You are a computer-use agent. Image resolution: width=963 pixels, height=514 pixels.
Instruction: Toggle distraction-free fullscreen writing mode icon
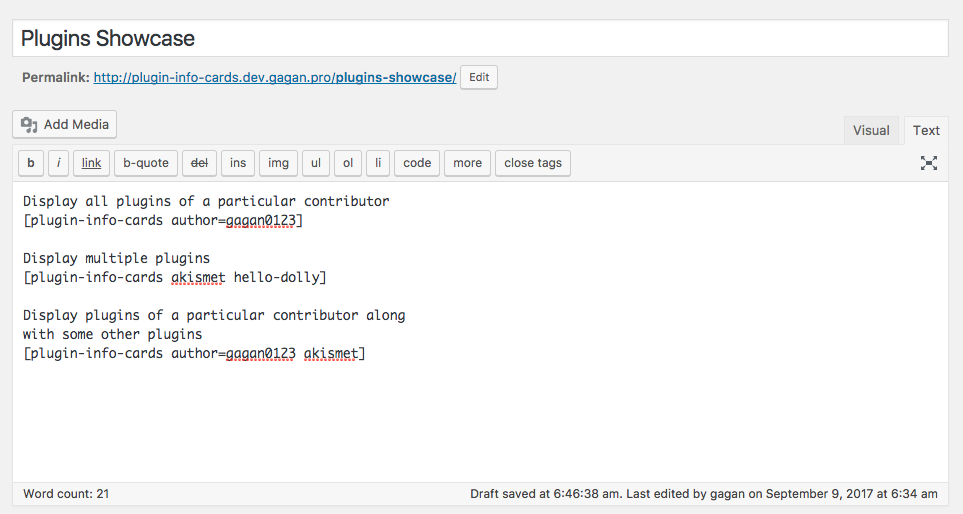929,163
